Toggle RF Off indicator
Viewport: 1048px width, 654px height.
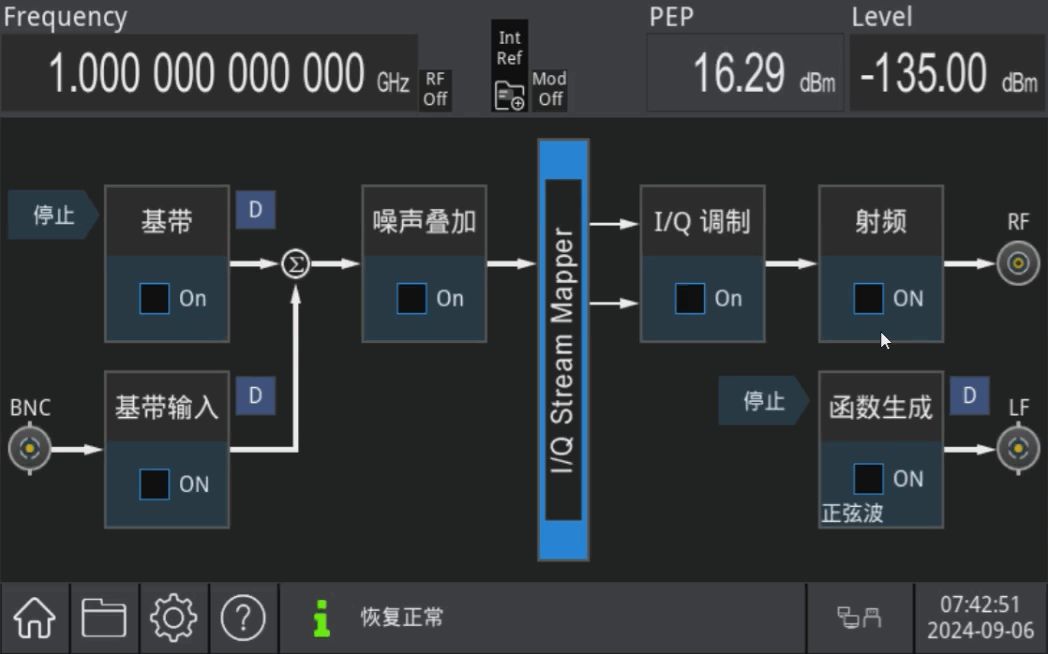click(435, 89)
